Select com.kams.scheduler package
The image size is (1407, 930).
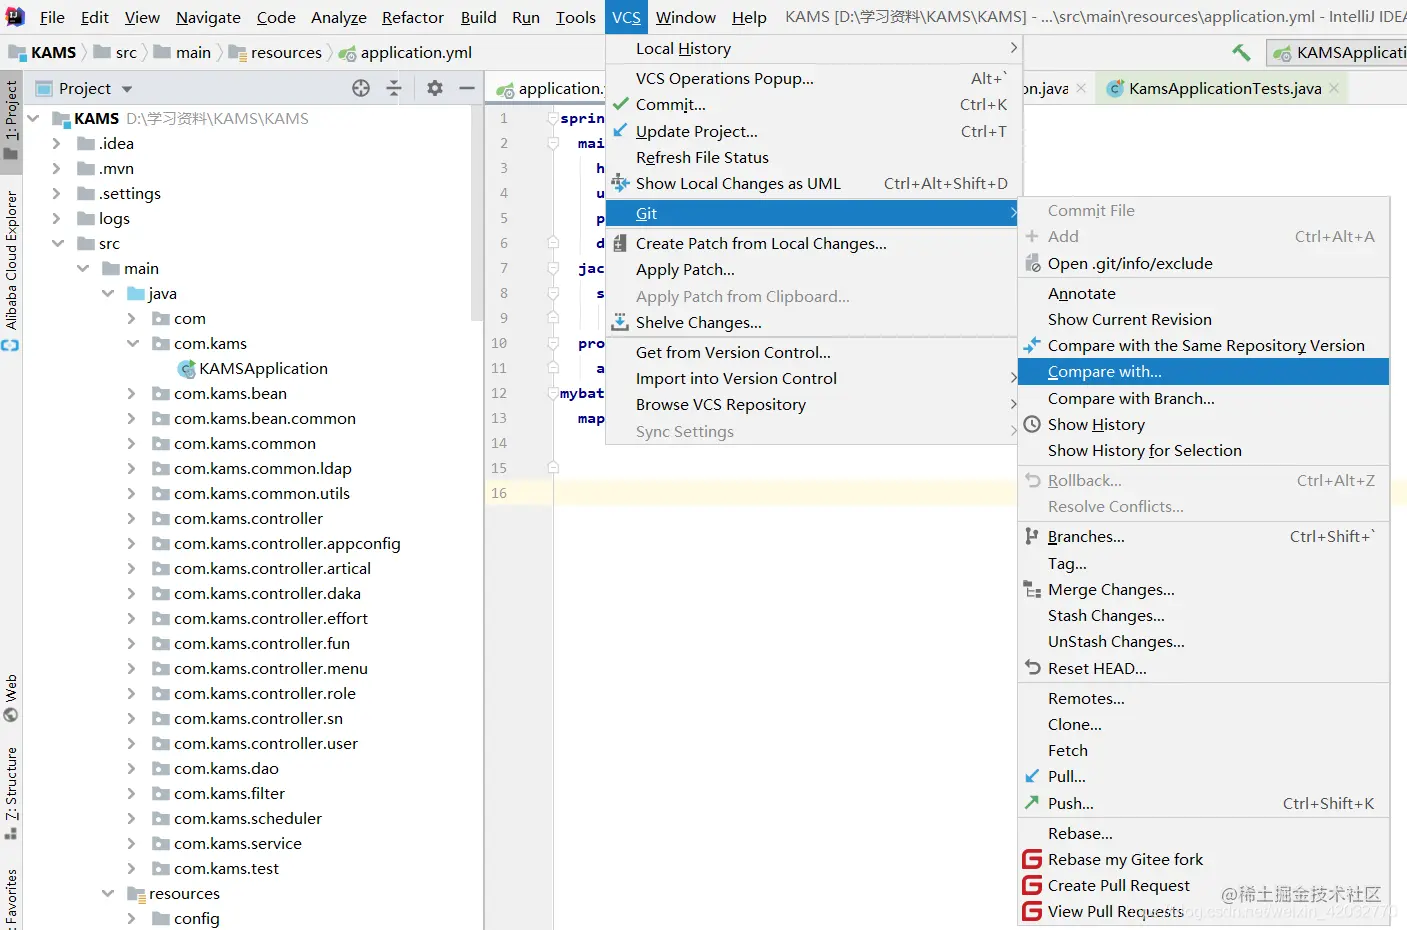(x=248, y=818)
